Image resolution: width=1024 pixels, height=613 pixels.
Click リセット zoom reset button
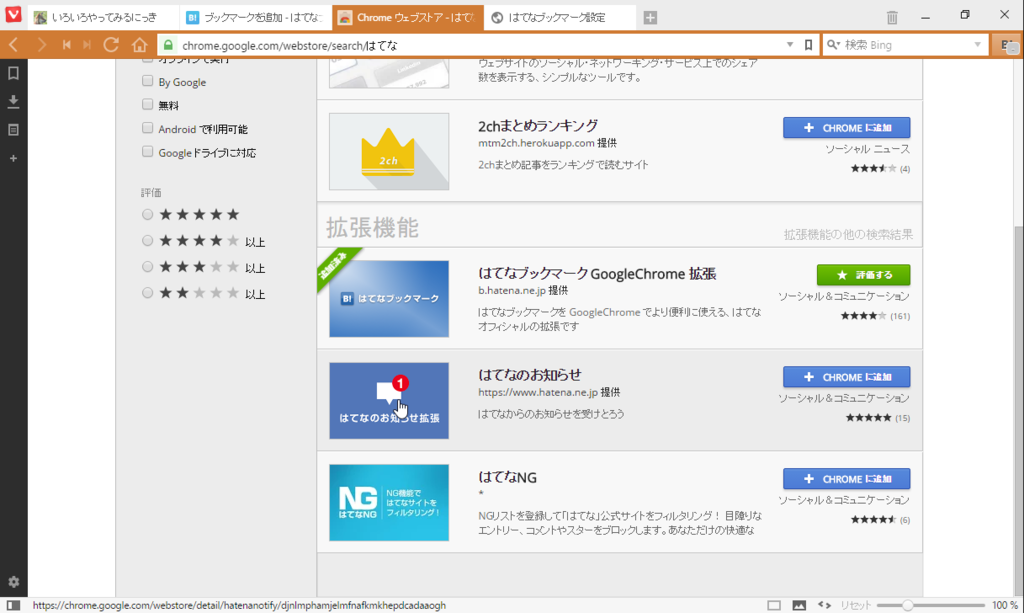[x=856, y=605]
